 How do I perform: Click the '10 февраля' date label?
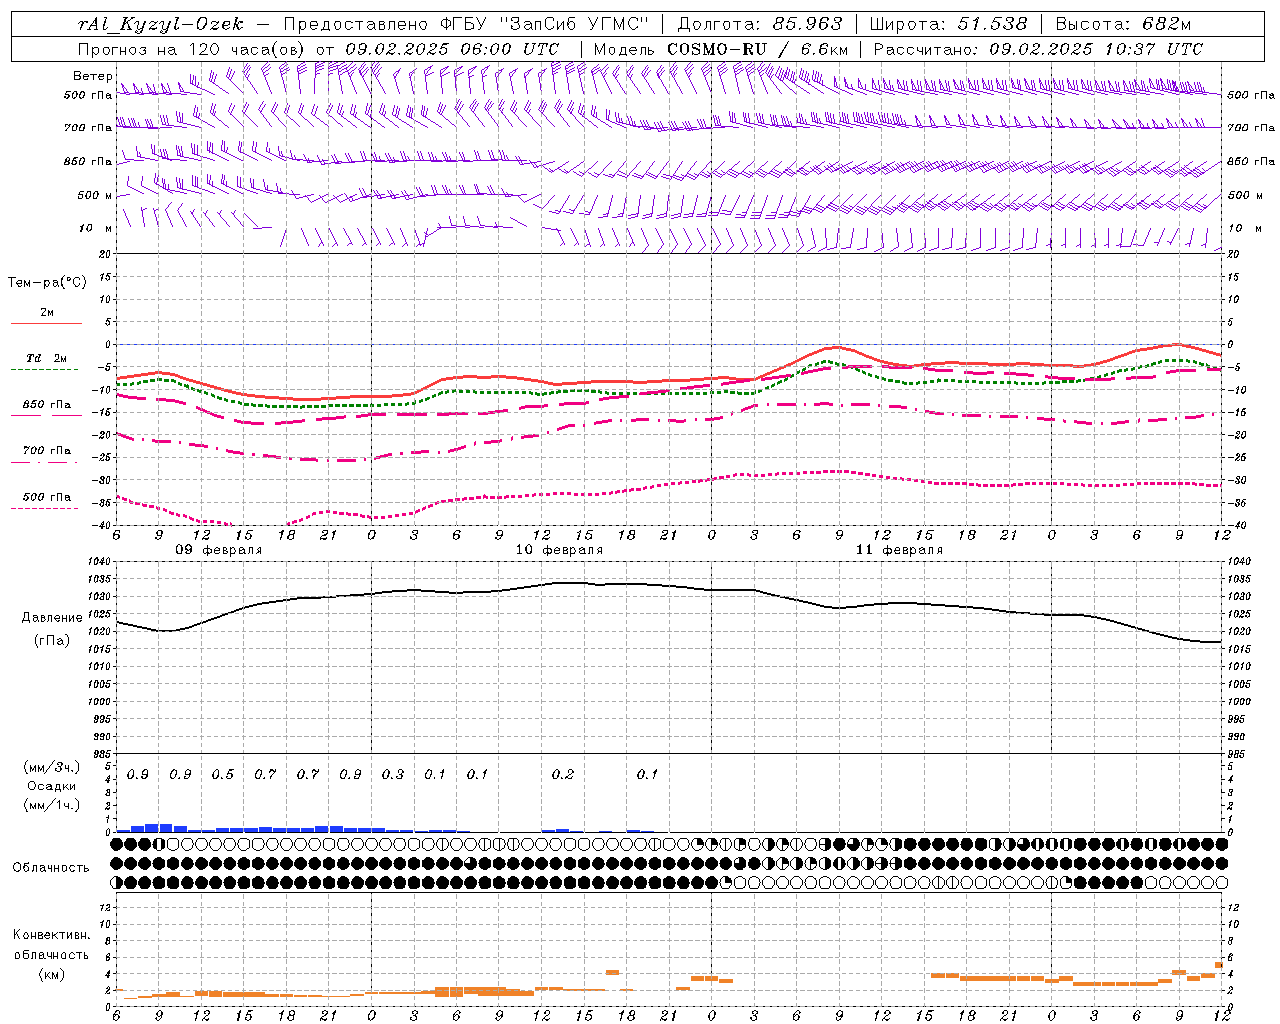pos(559,550)
